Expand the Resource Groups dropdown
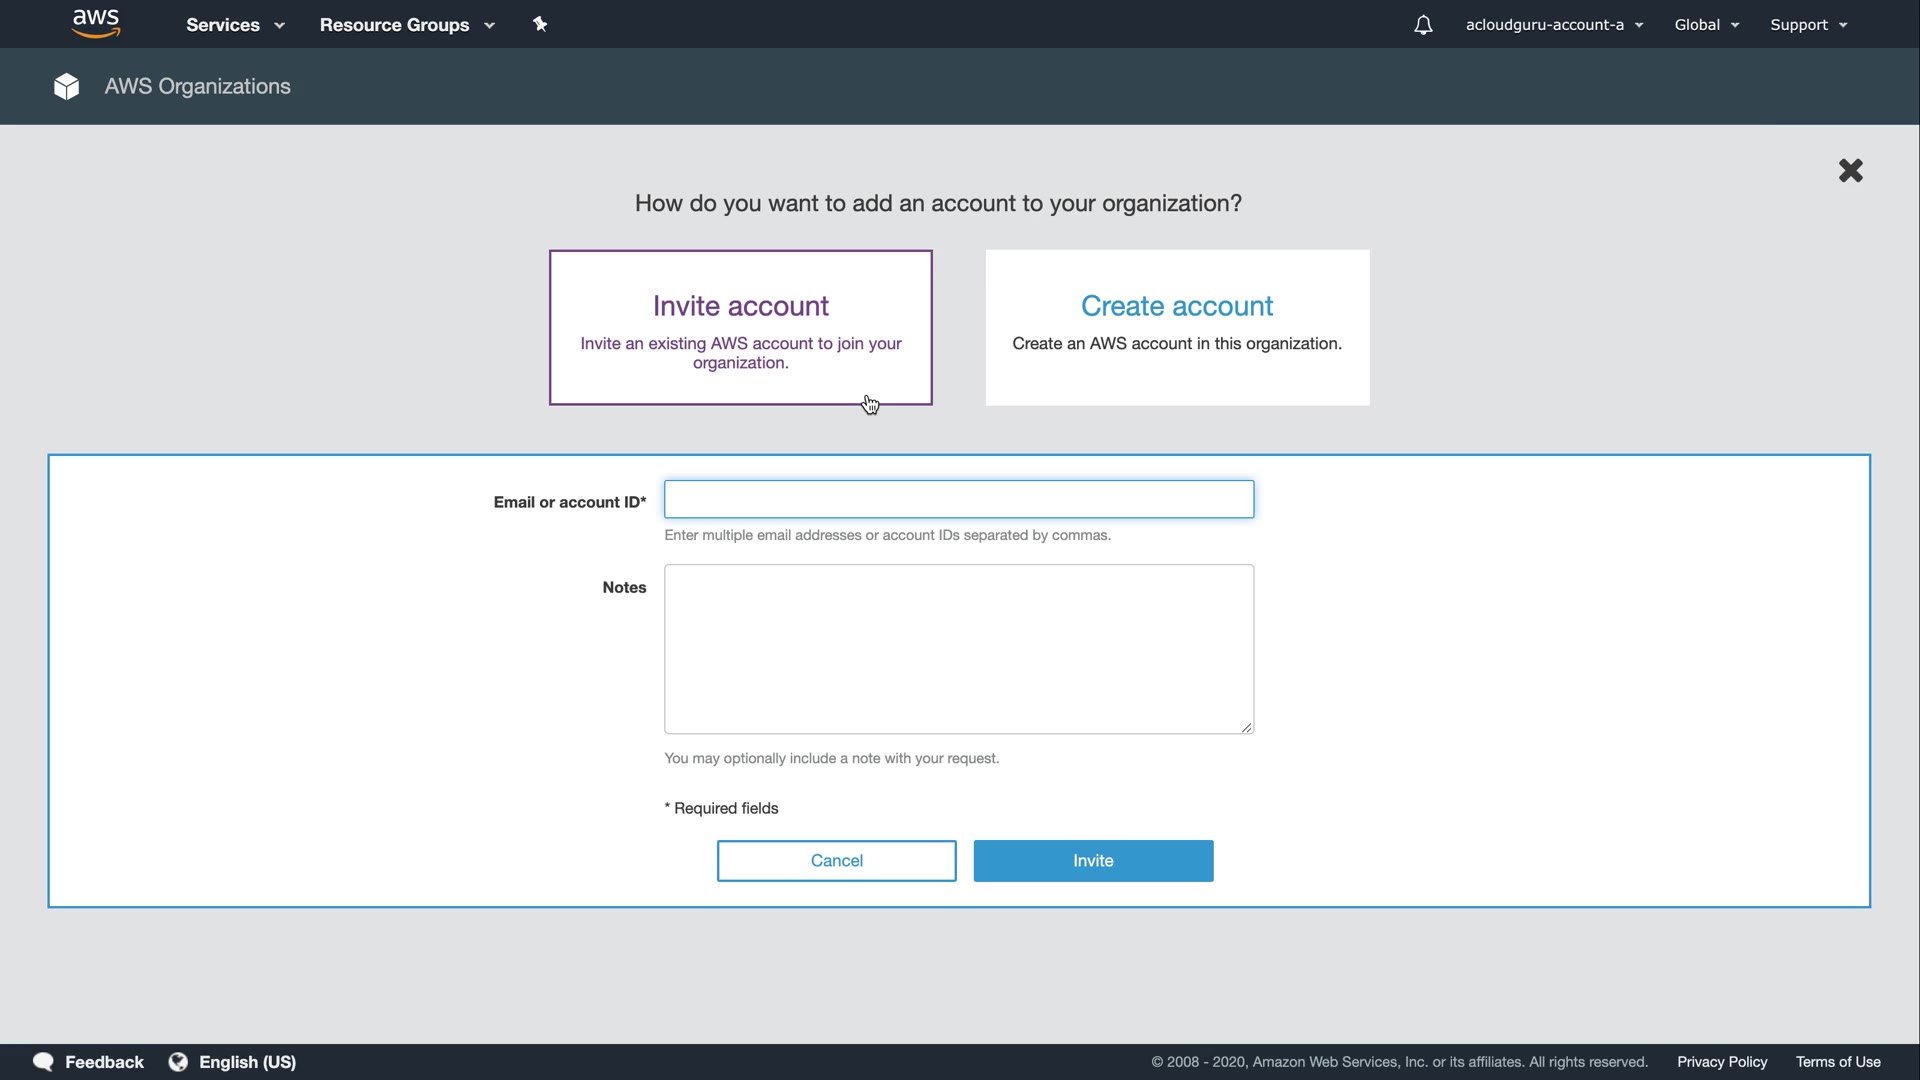Viewport: 1920px width, 1080px height. click(x=407, y=25)
